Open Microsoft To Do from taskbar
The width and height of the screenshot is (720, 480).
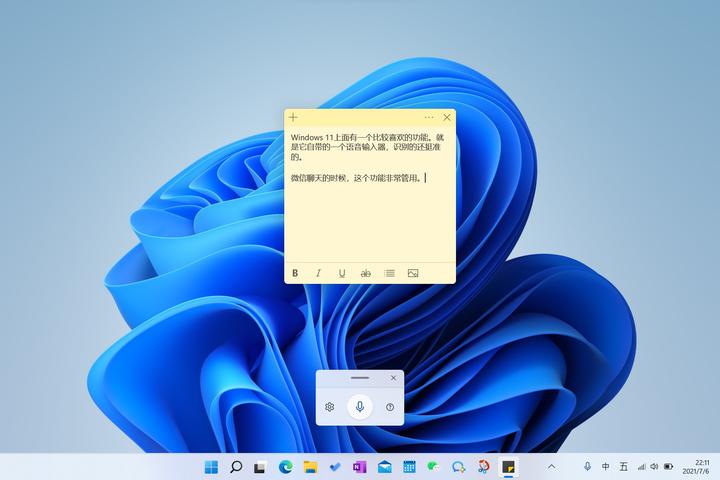[335, 467]
